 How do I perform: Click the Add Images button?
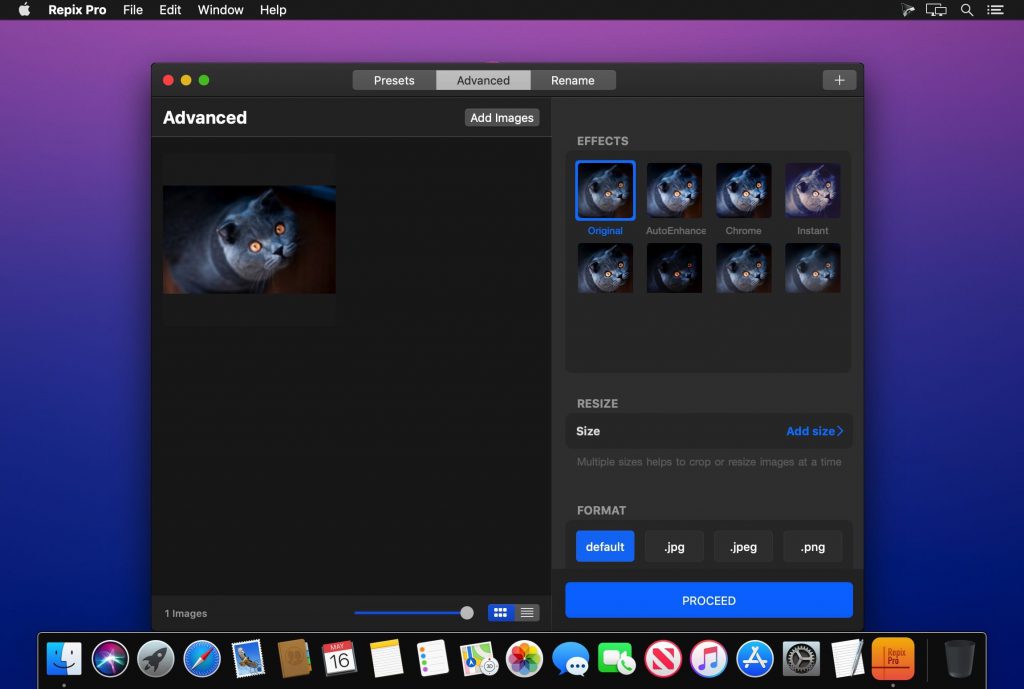pos(502,118)
